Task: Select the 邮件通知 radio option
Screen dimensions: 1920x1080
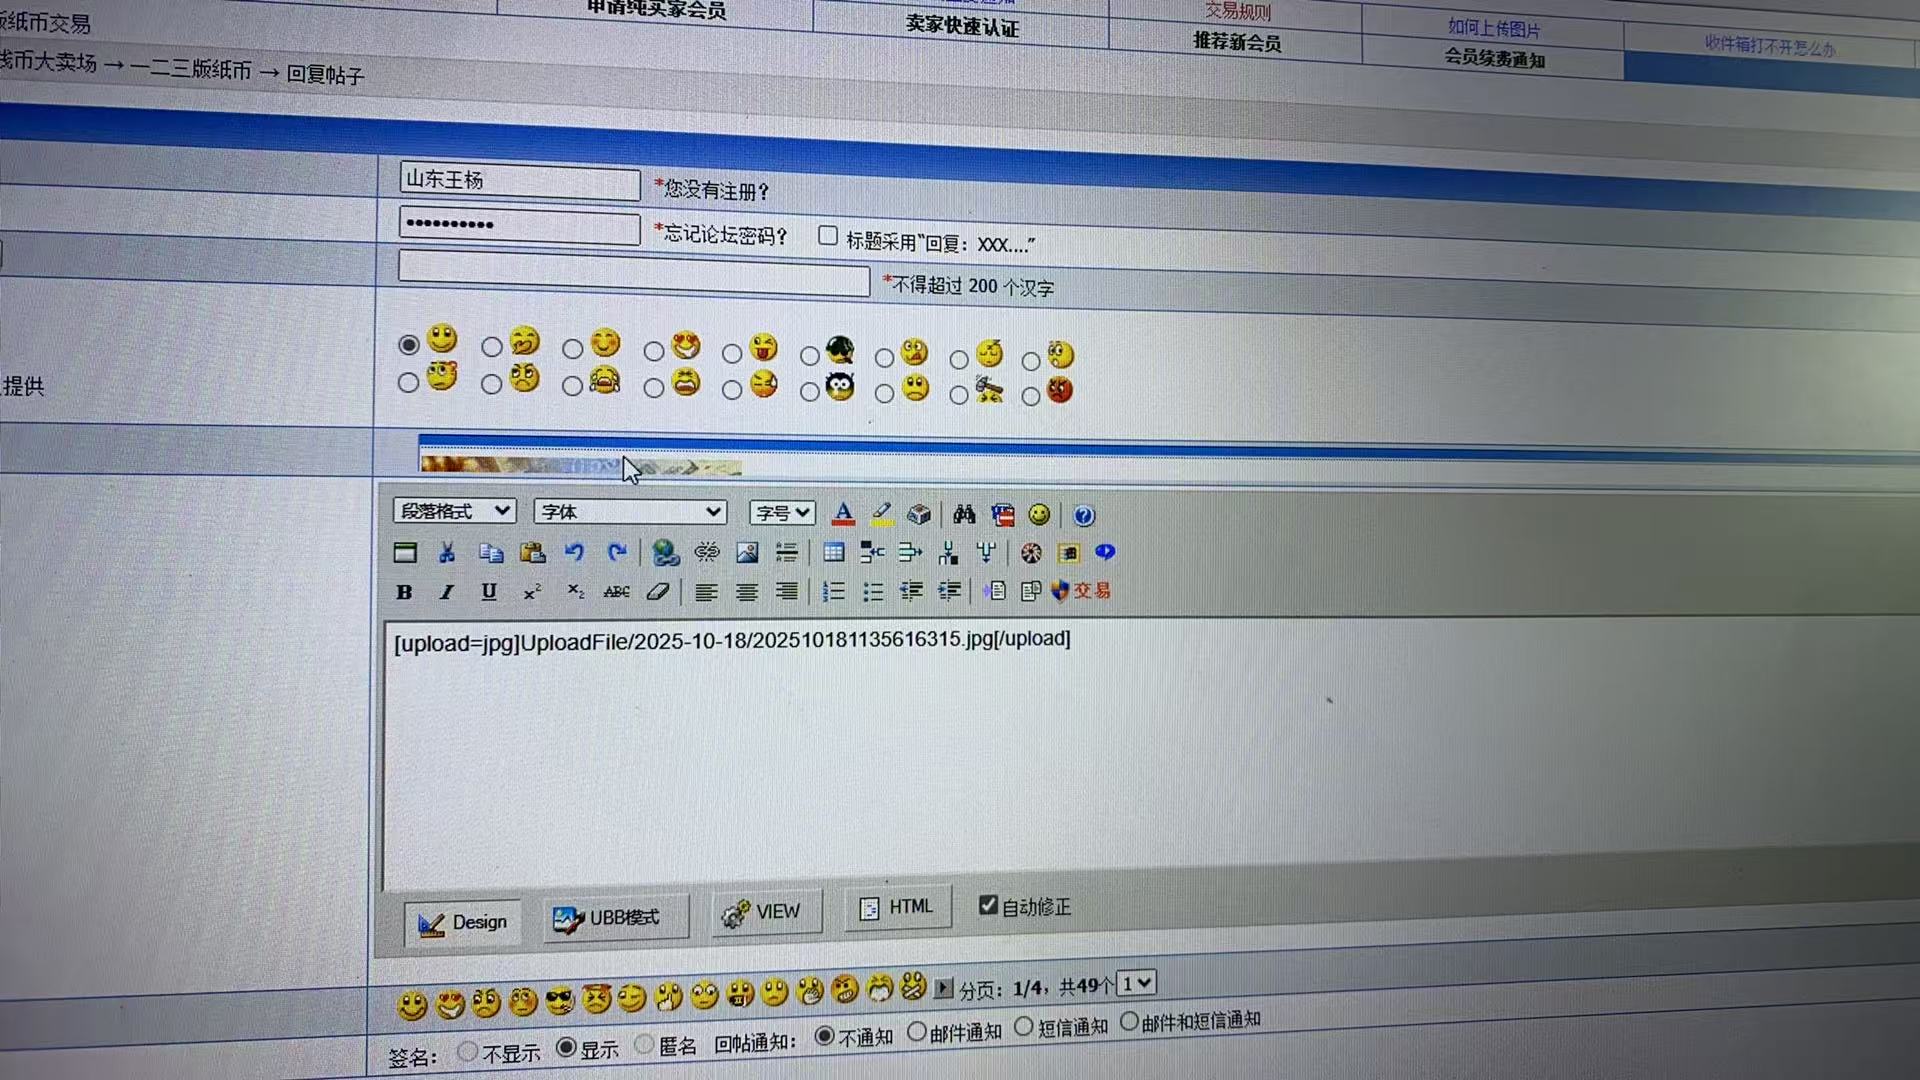Action: pos(917,1031)
